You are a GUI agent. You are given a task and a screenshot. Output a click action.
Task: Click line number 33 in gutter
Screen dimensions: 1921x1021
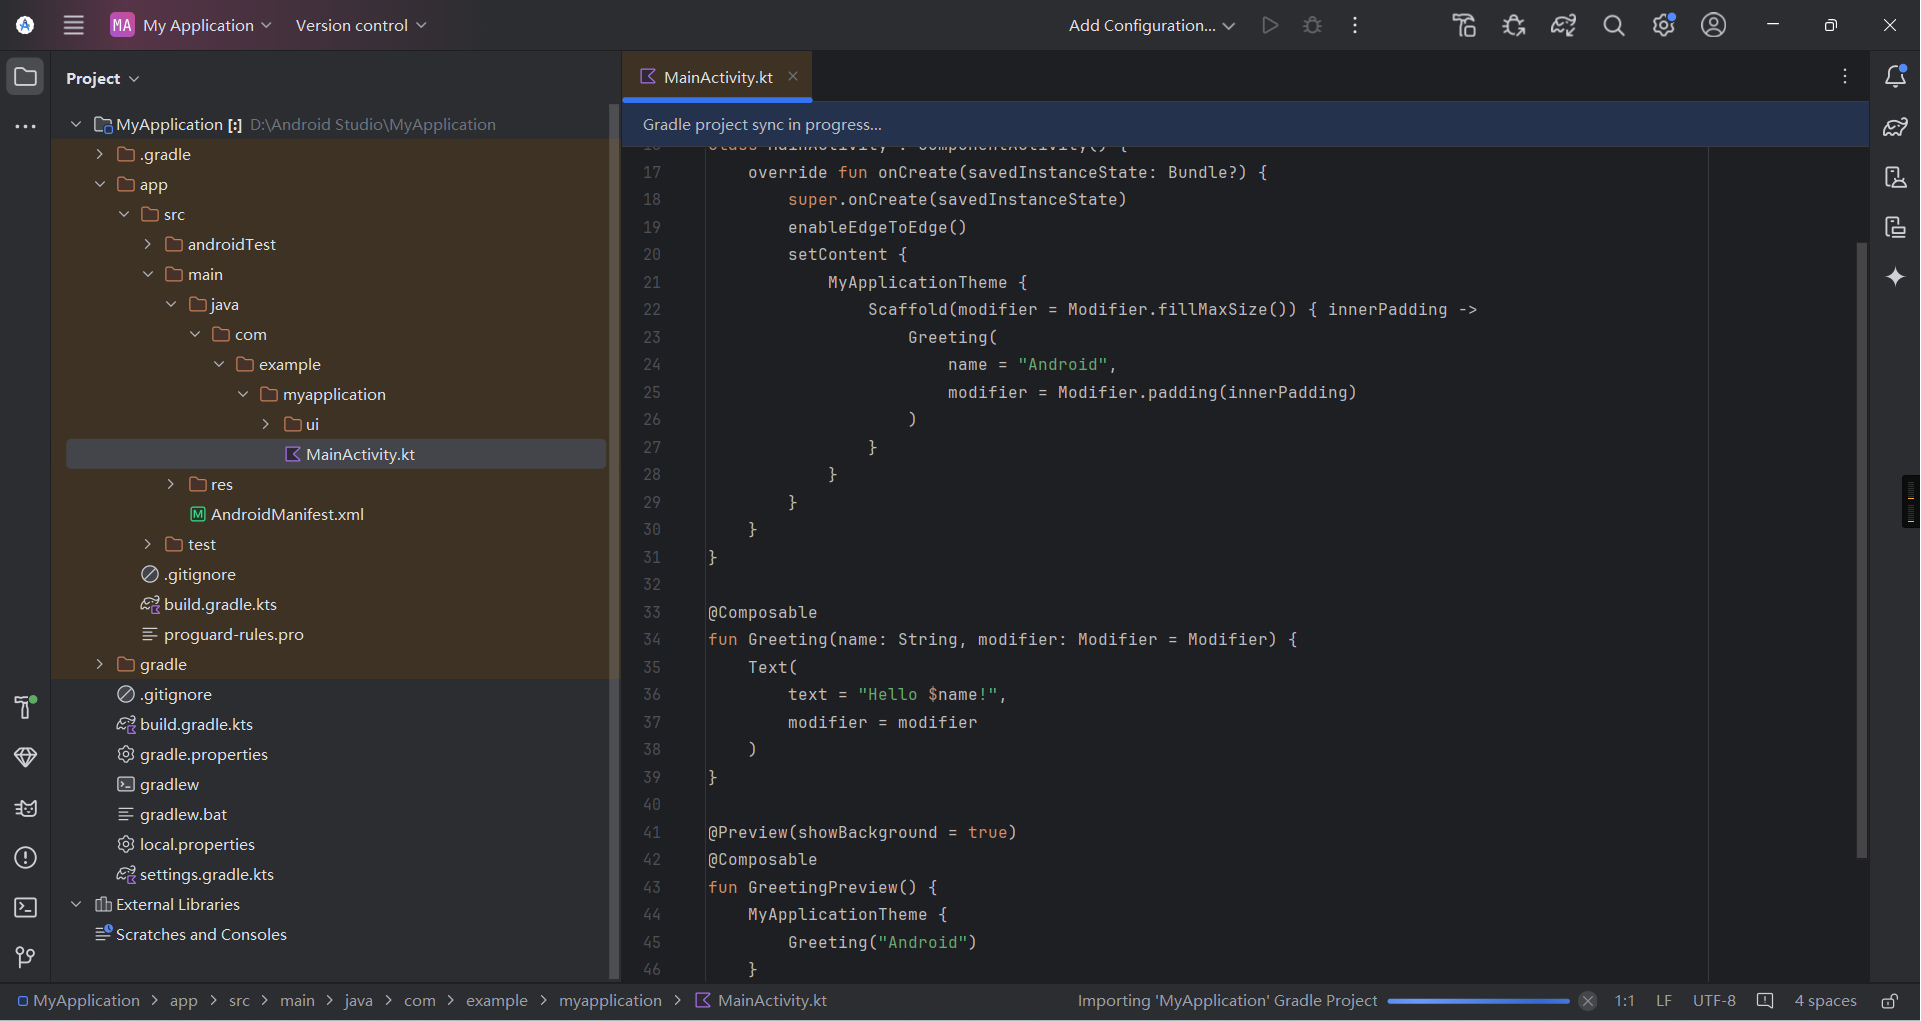[652, 612]
